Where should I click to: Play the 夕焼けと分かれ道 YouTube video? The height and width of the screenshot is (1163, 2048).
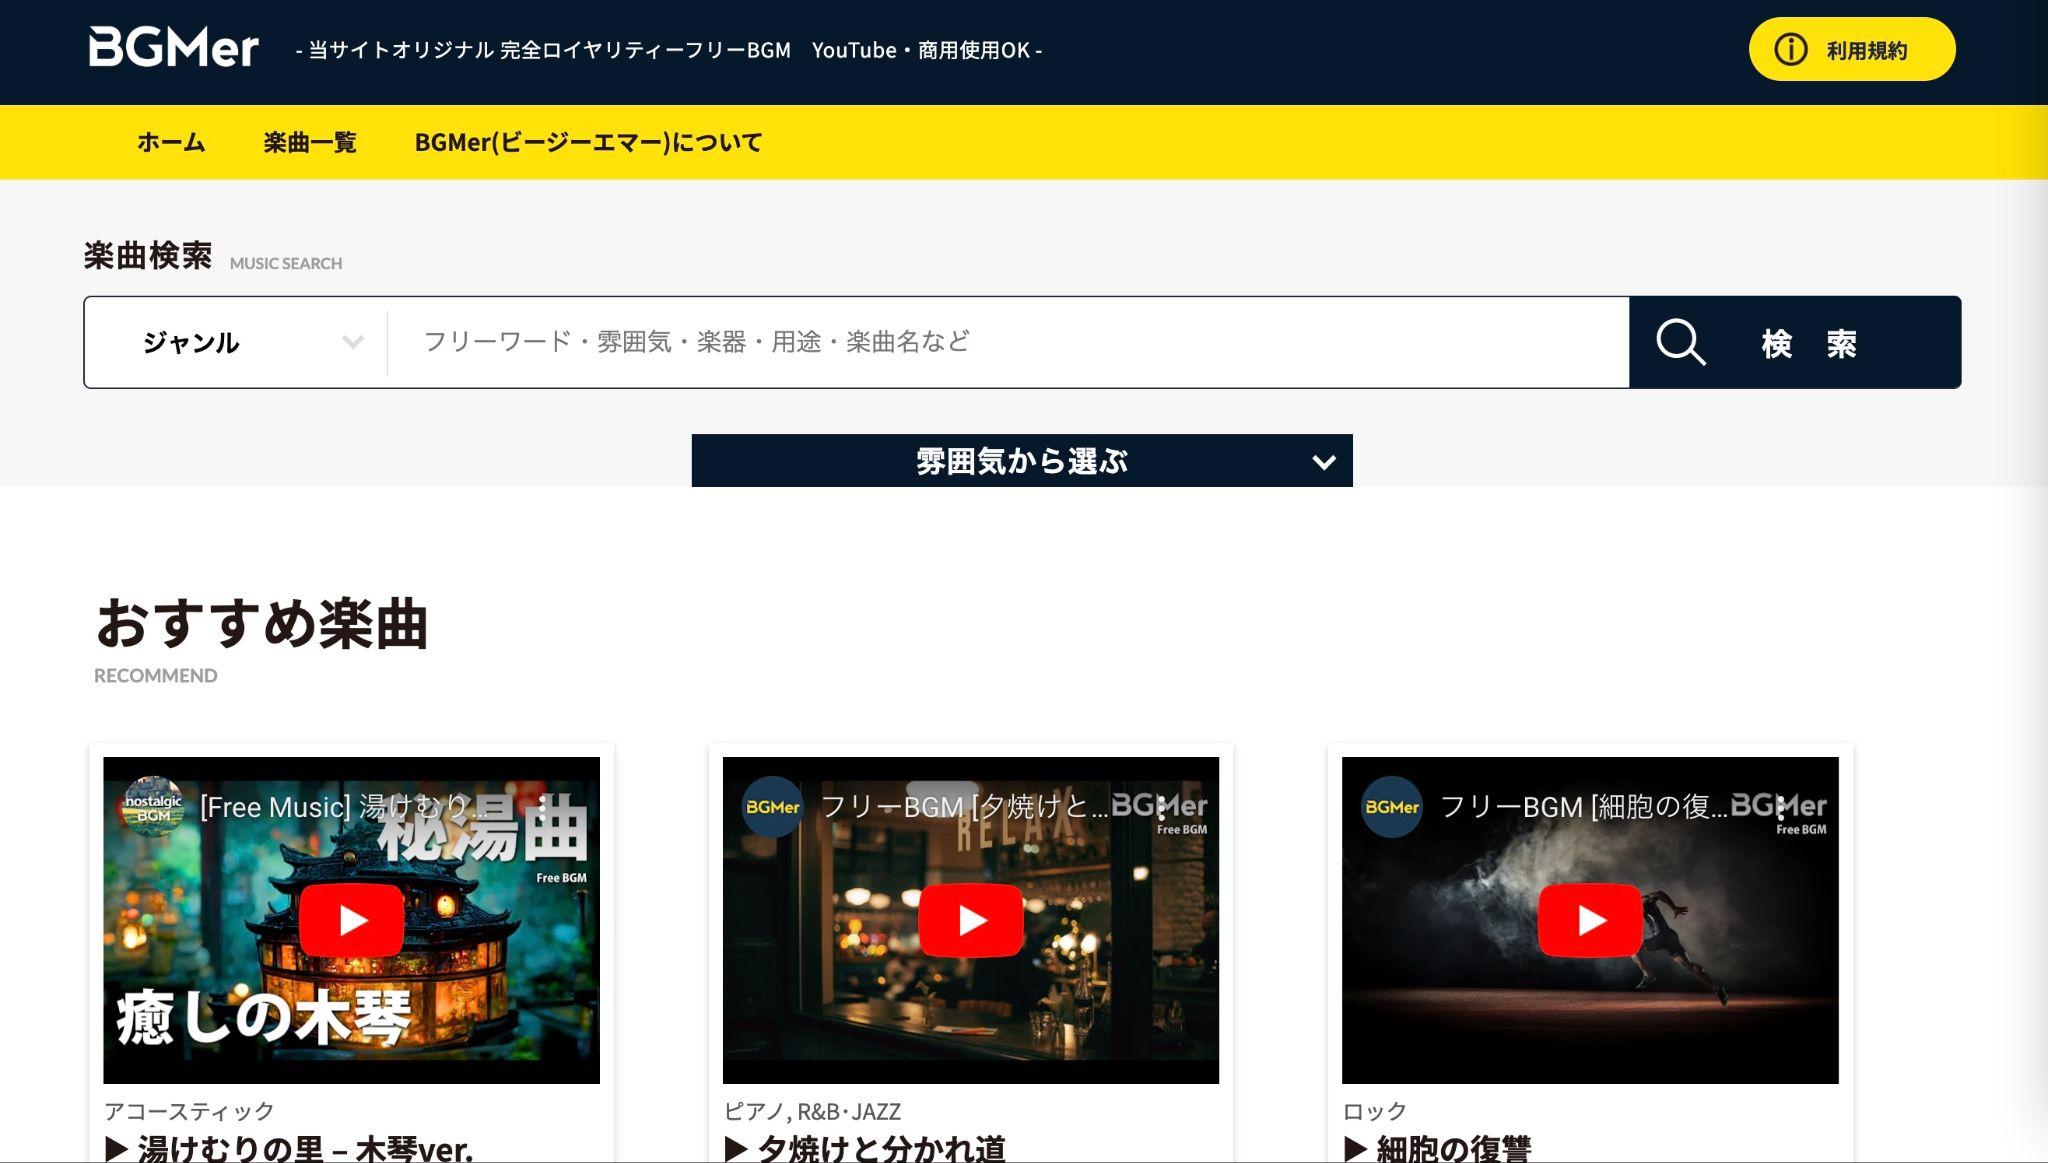point(971,920)
